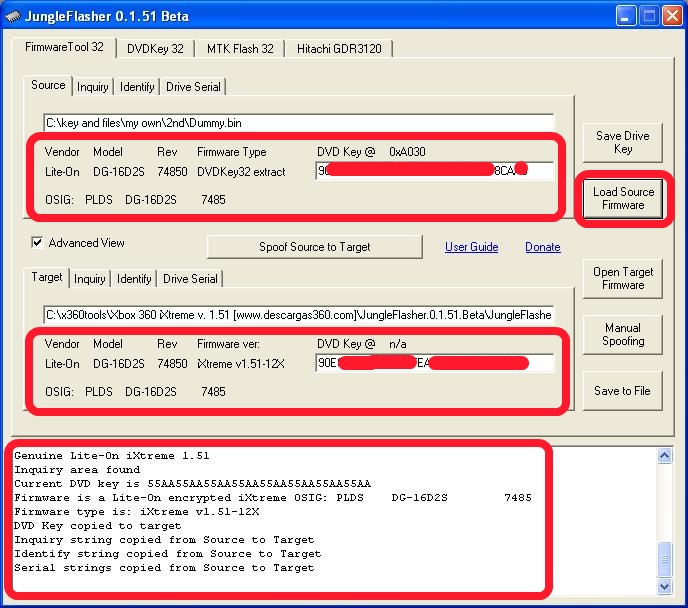This screenshot has width=688, height=608.
Task: Click the target firmware path field
Action: coord(299,315)
